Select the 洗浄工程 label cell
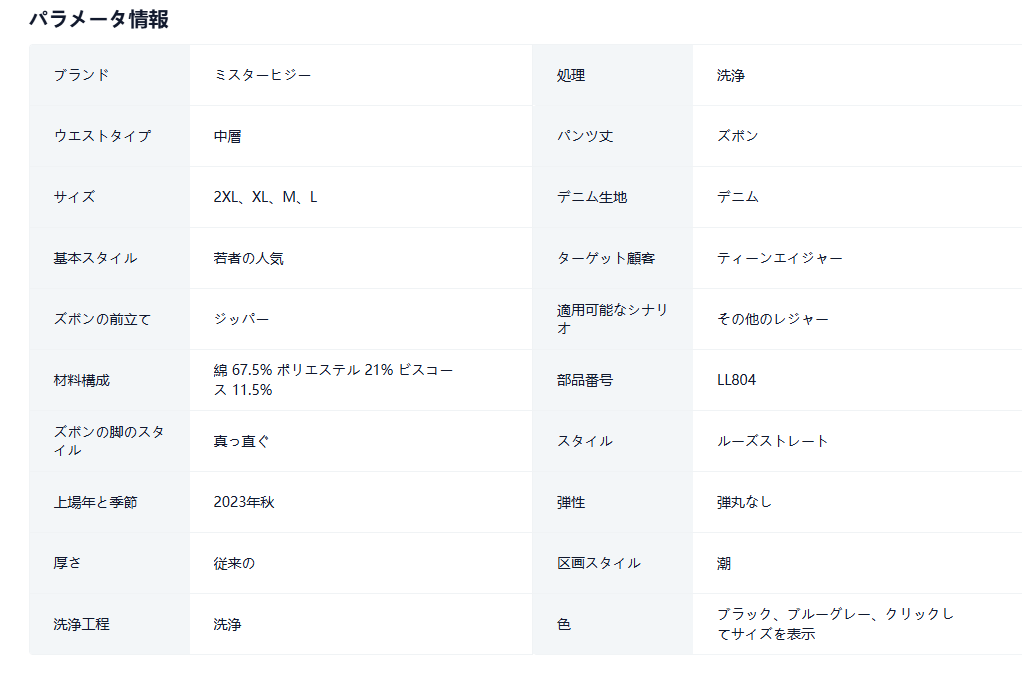The height and width of the screenshot is (678, 1022). (x=81, y=624)
